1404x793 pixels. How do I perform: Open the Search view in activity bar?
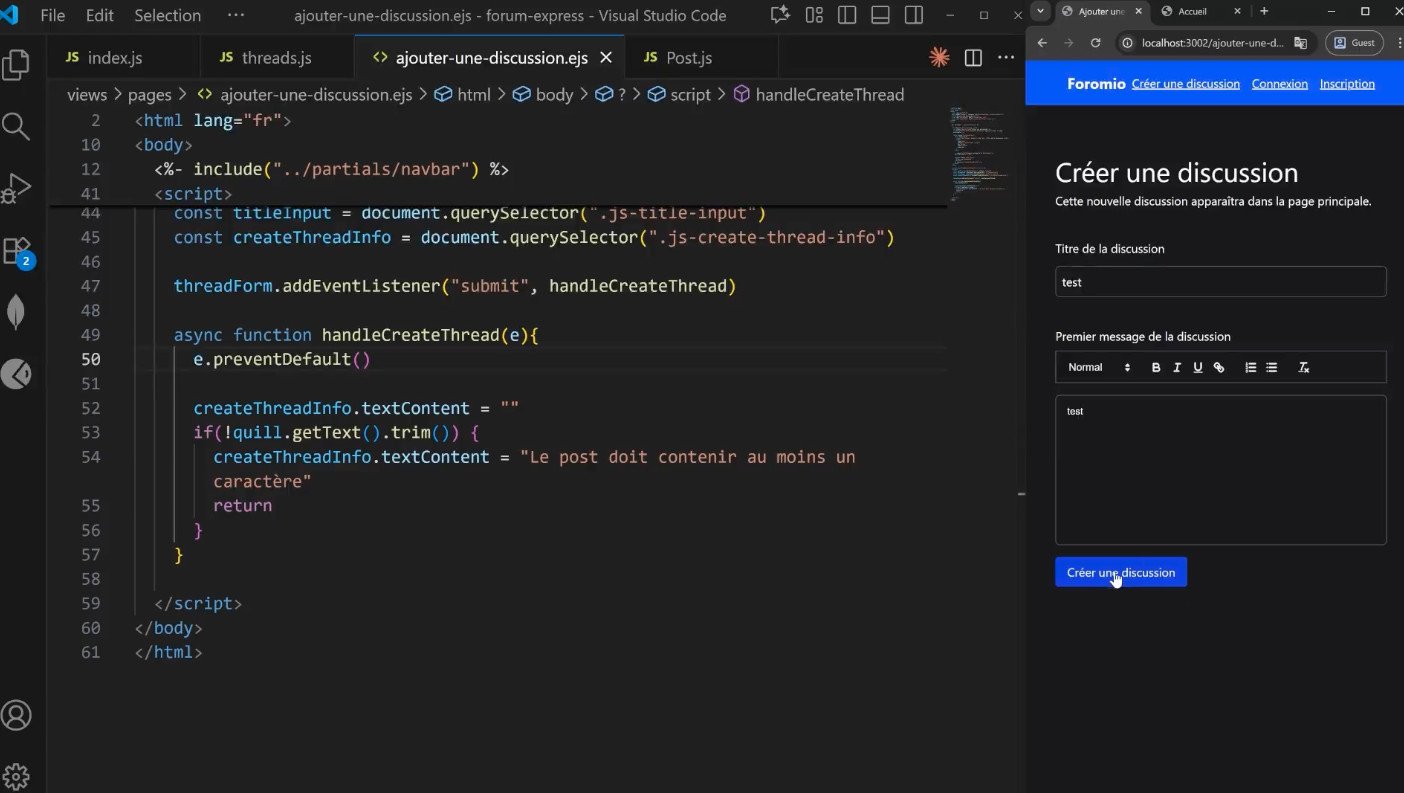point(16,126)
